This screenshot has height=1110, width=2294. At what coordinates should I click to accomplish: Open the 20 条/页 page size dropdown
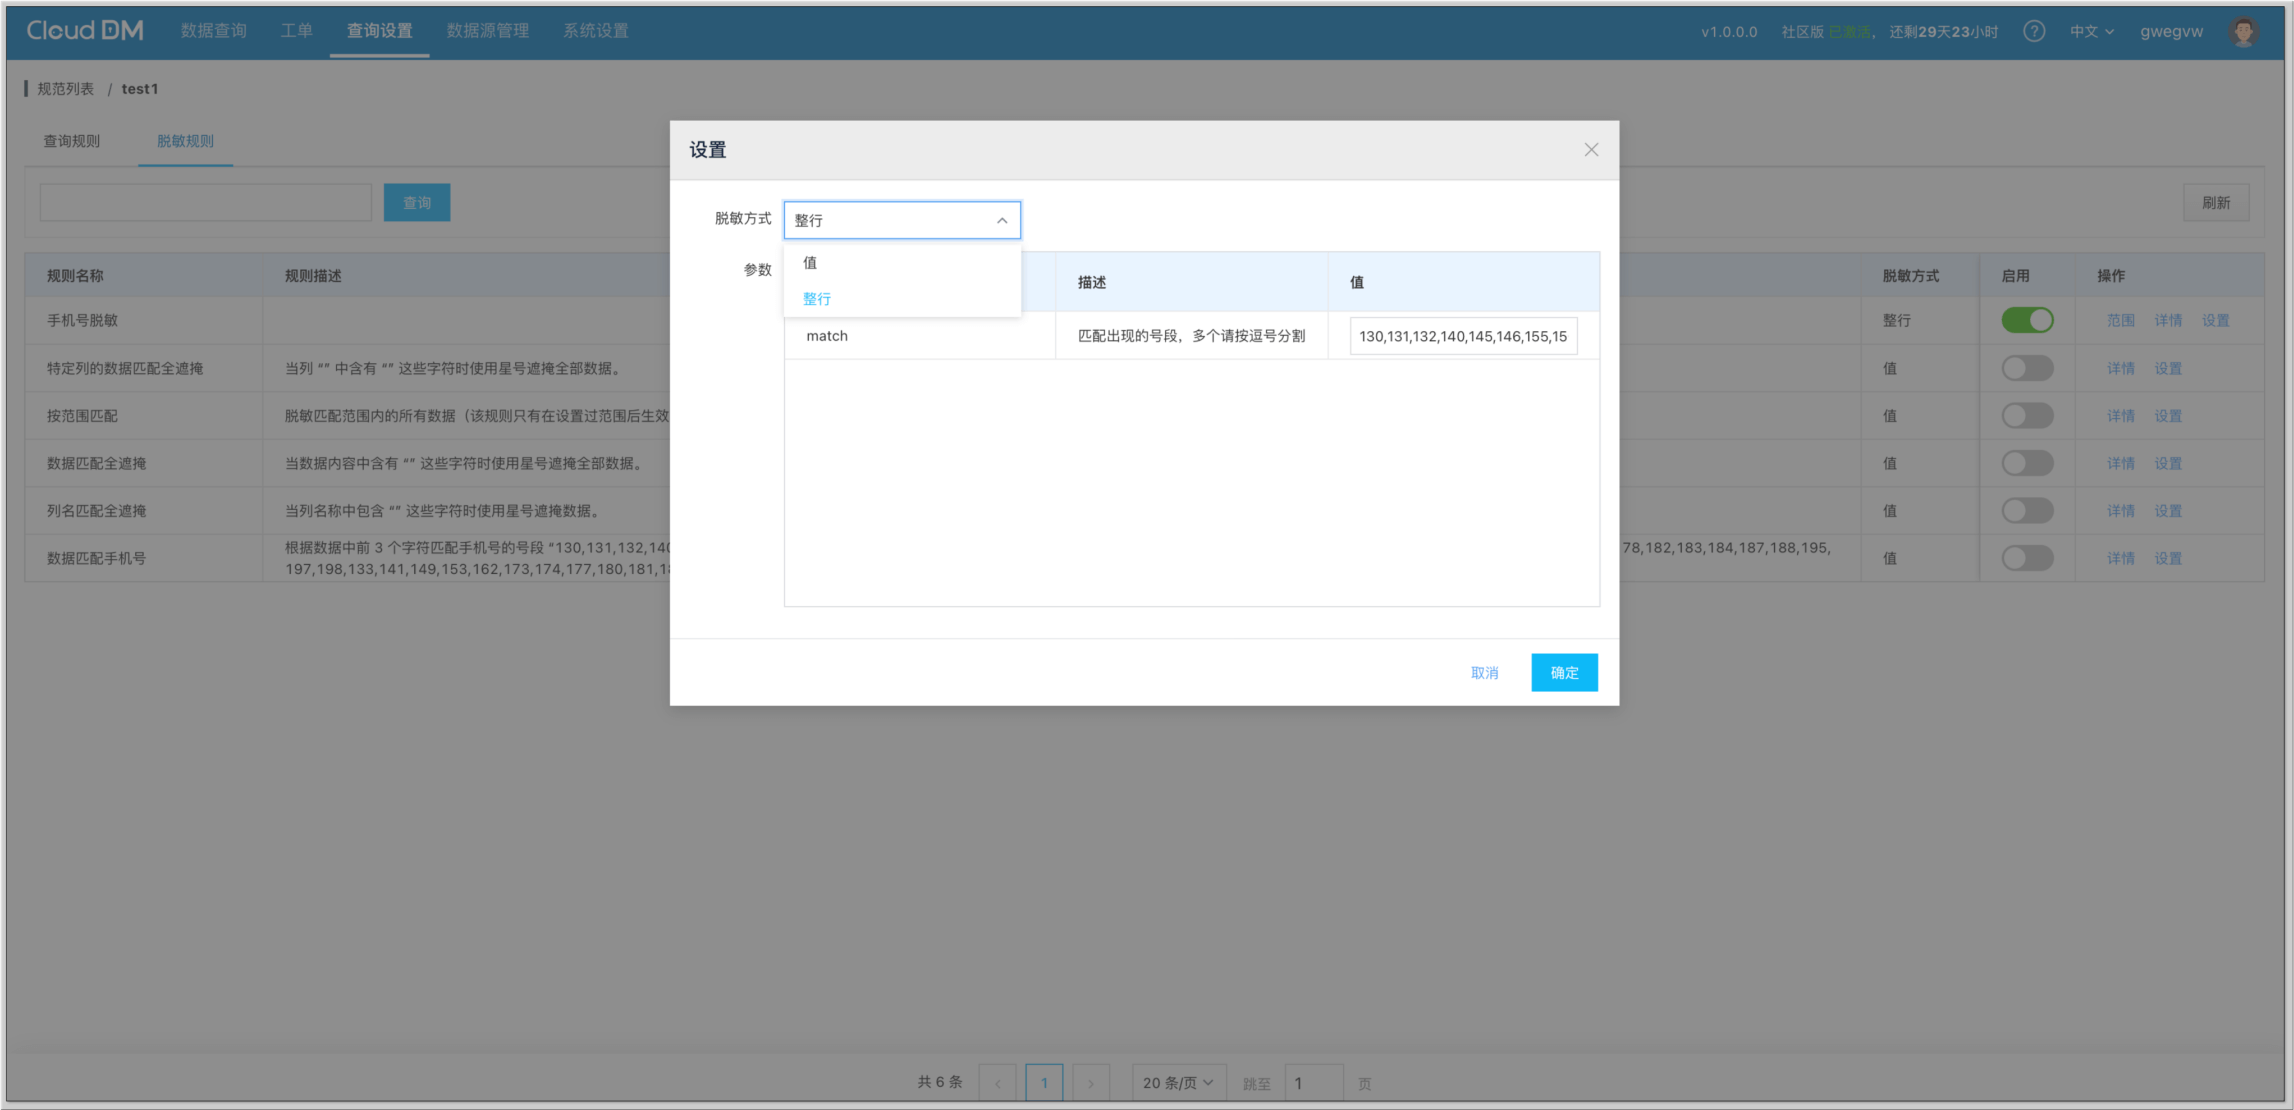point(1177,1083)
